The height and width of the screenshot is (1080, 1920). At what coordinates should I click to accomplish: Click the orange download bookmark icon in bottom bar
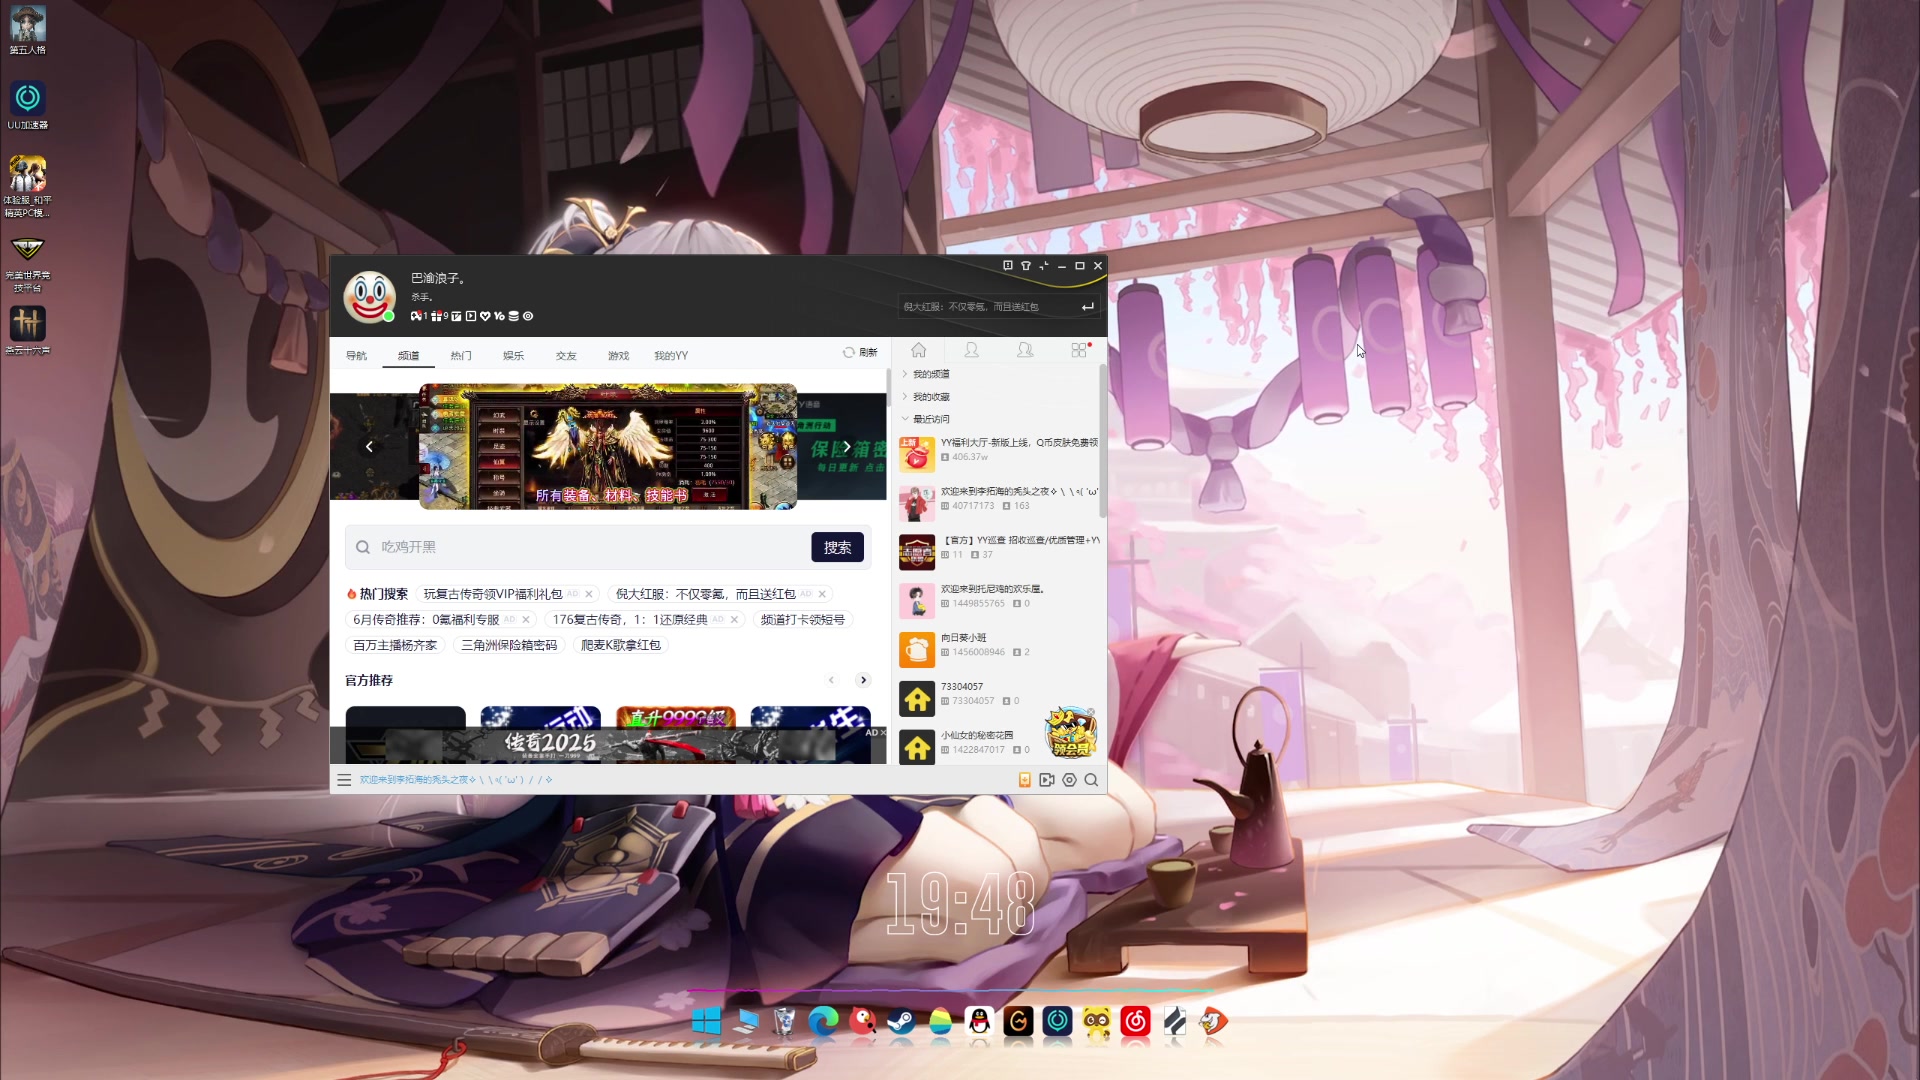tap(1025, 780)
